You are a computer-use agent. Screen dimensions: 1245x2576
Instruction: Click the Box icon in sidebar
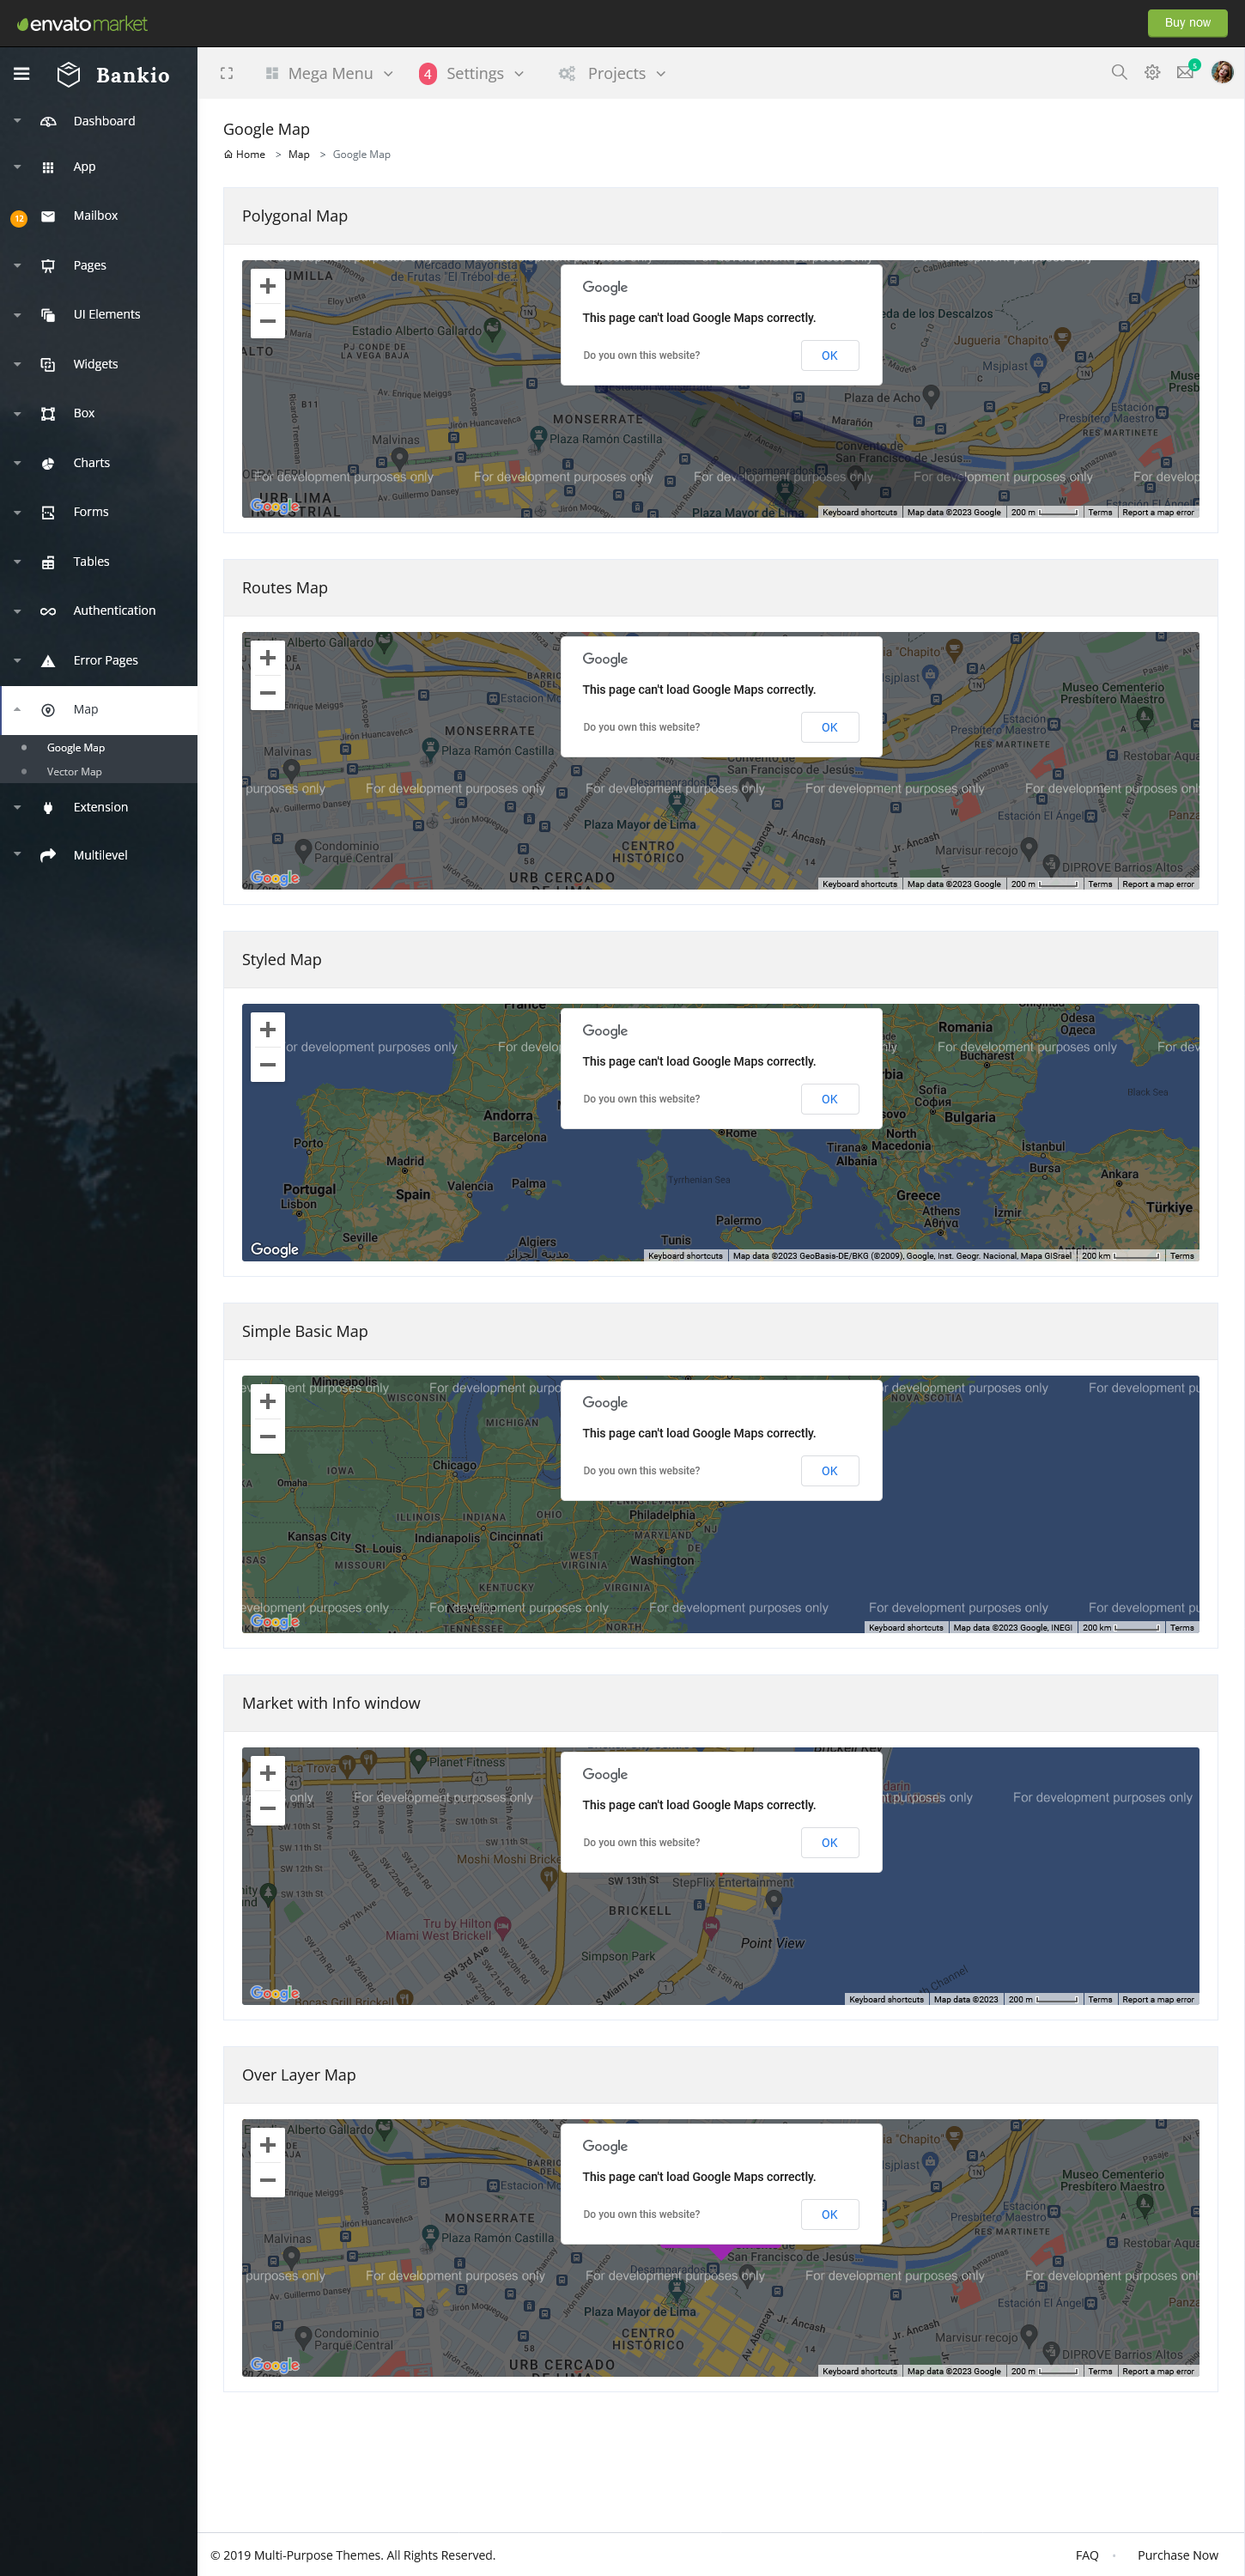pyautogui.click(x=48, y=413)
